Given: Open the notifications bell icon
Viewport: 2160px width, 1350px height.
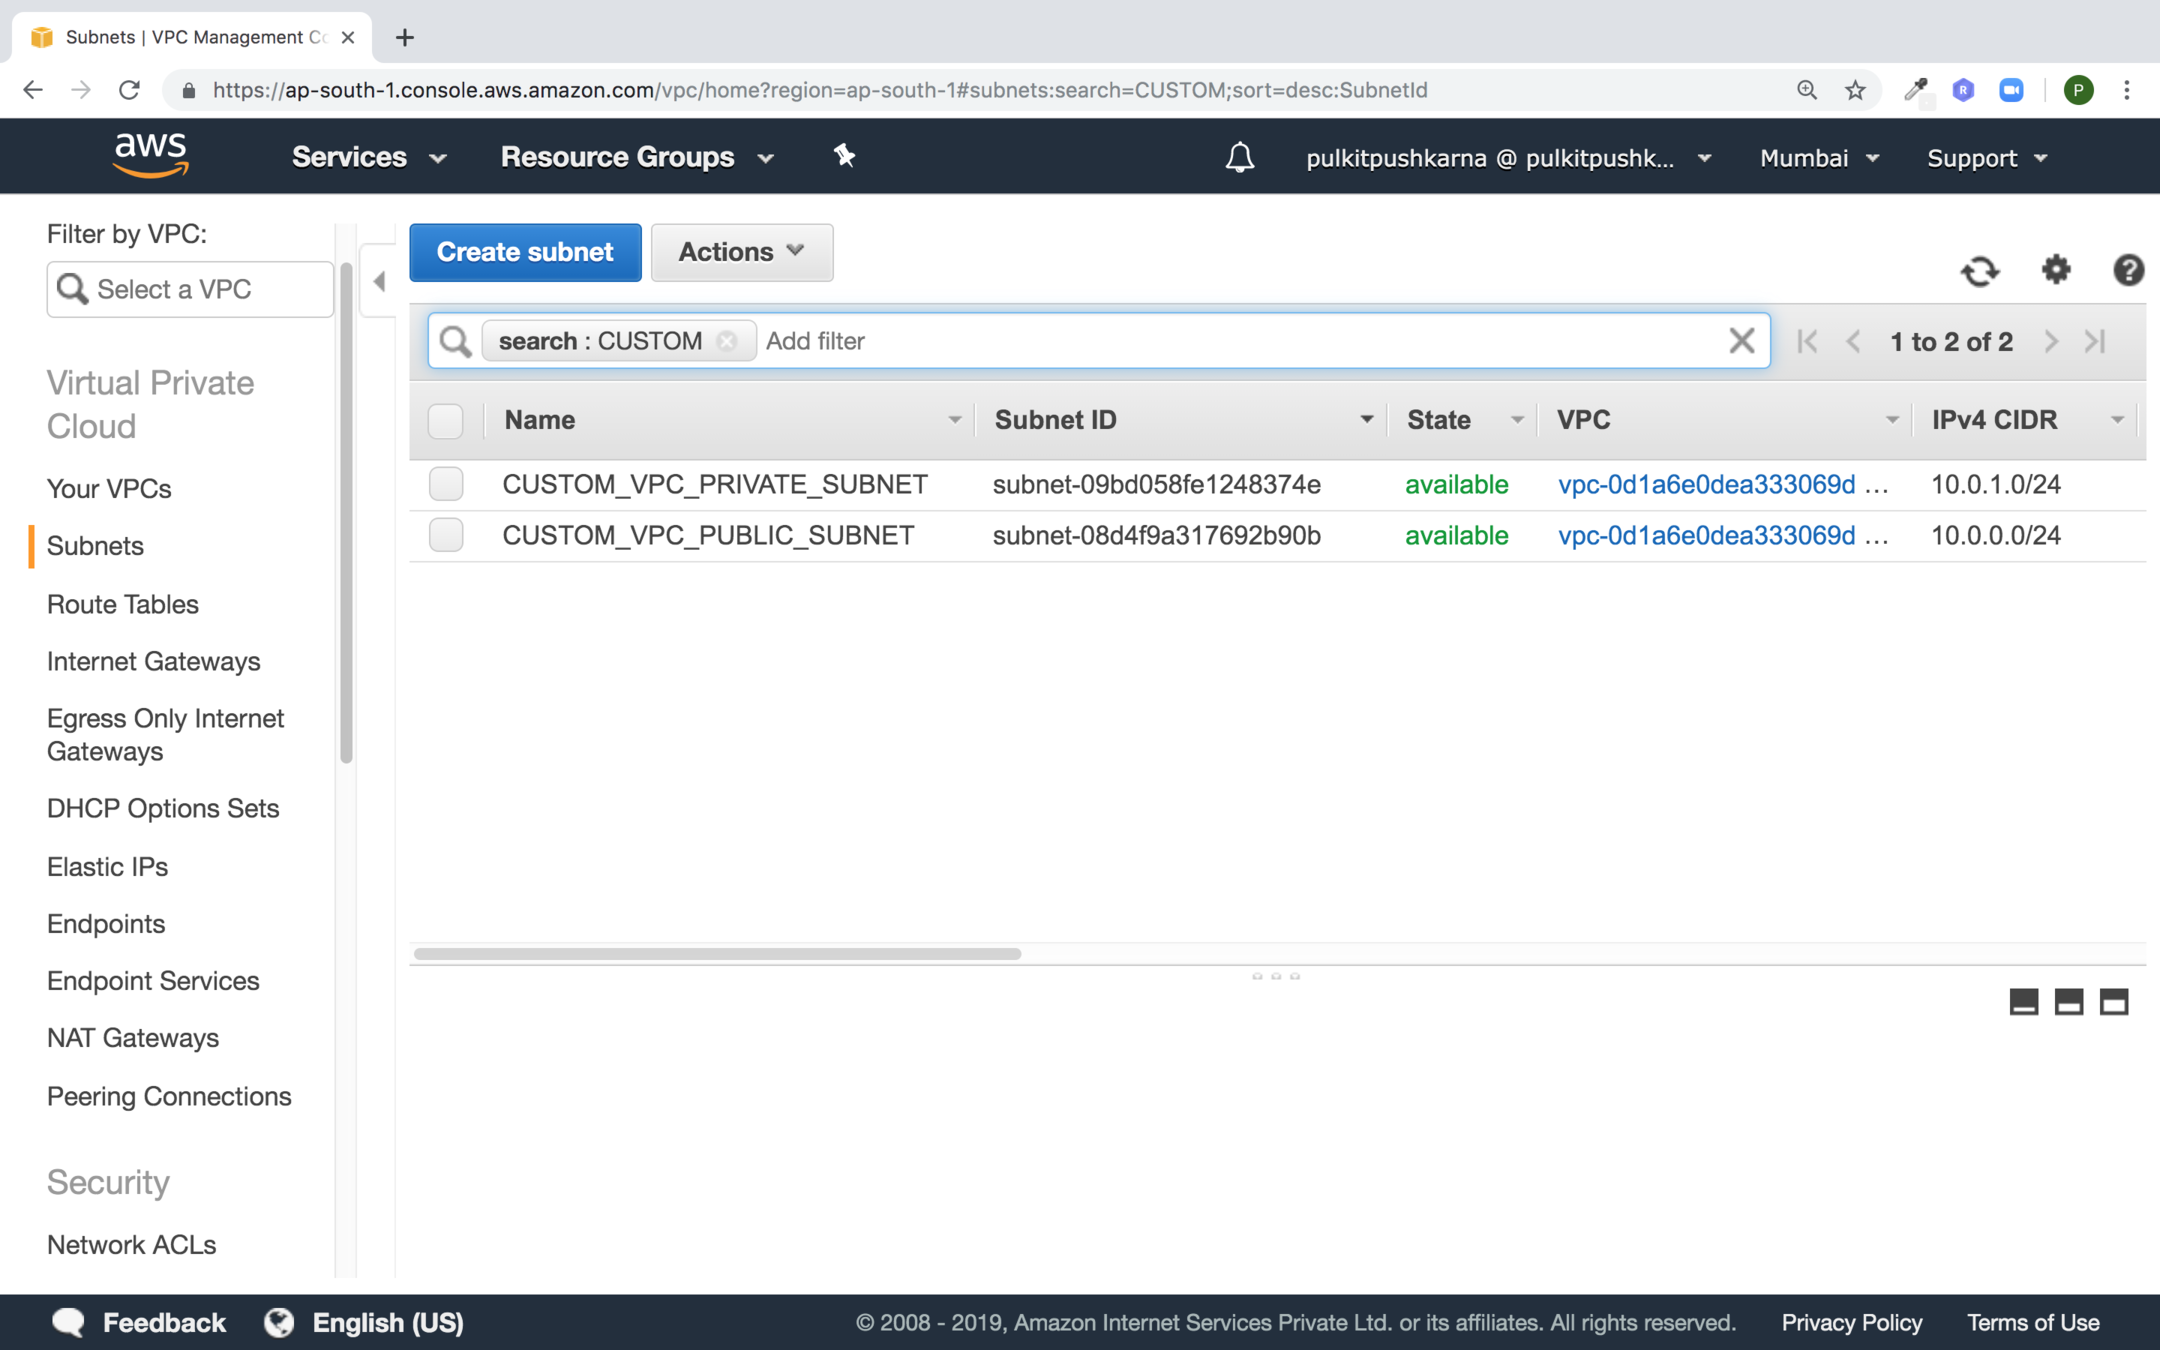Looking at the screenshot, I should pyautogui.click(x=1239, y=158).
